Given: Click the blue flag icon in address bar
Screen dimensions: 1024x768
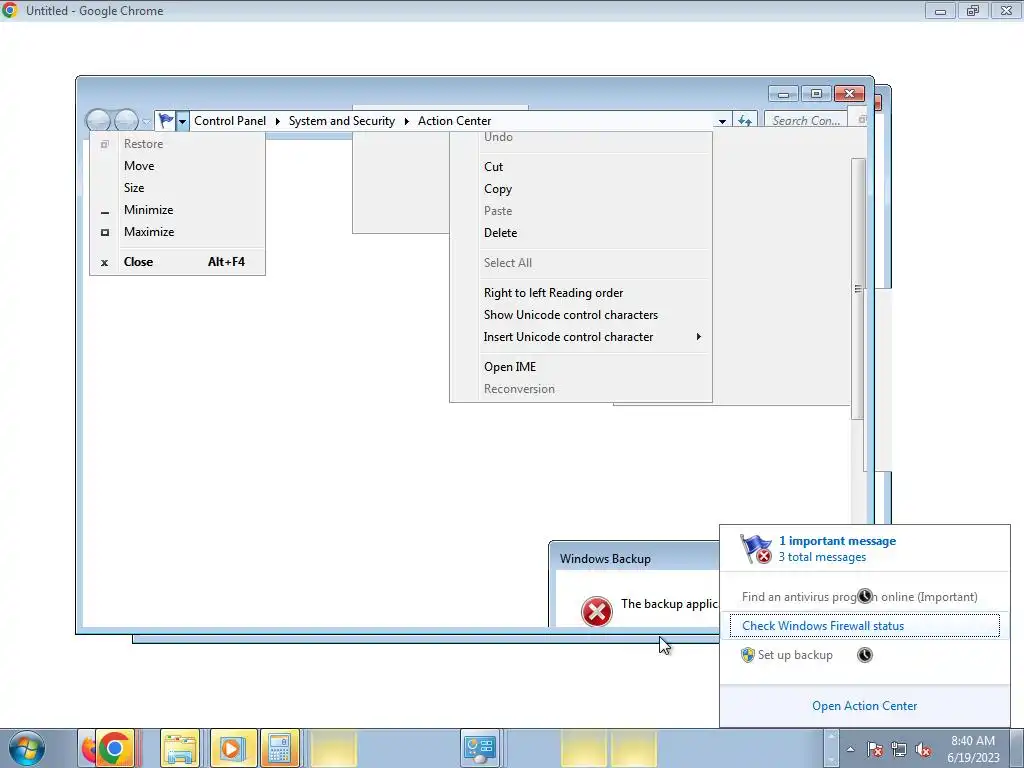Looking at the screenshot, I should tap(166, 121).
